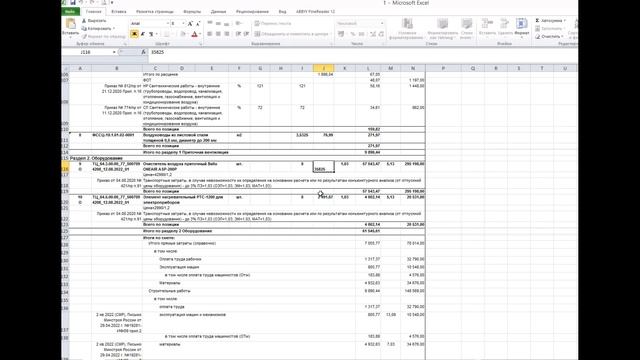Click the Insert cells (Вставить) button
The image size is (640, 360).
click(x=487, y=27)
